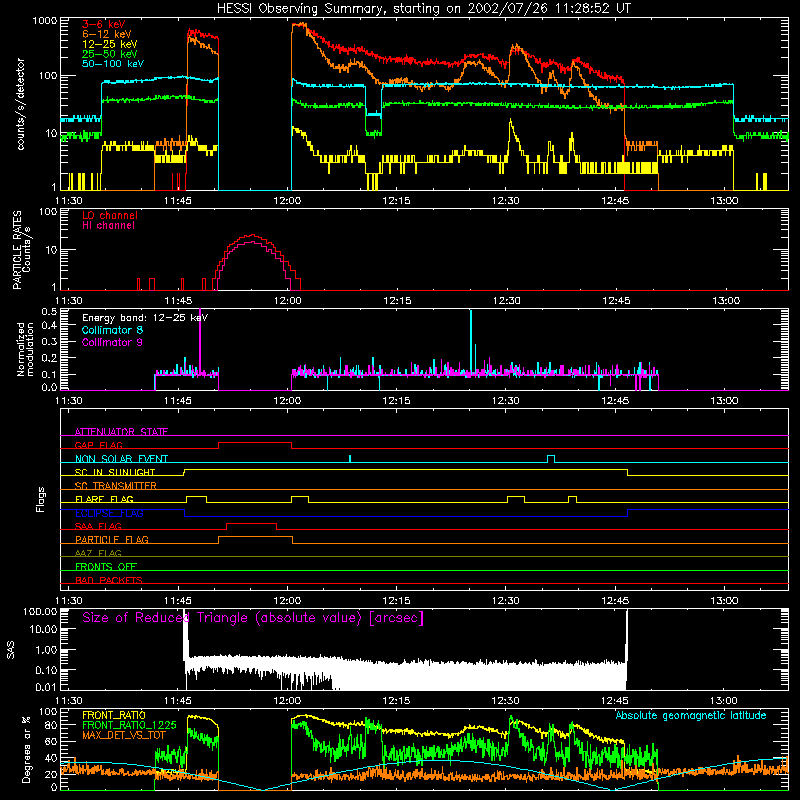Select the Collimator 9 legend label
Viewport: 800px width, 800px height.
(x=112, y=342)
